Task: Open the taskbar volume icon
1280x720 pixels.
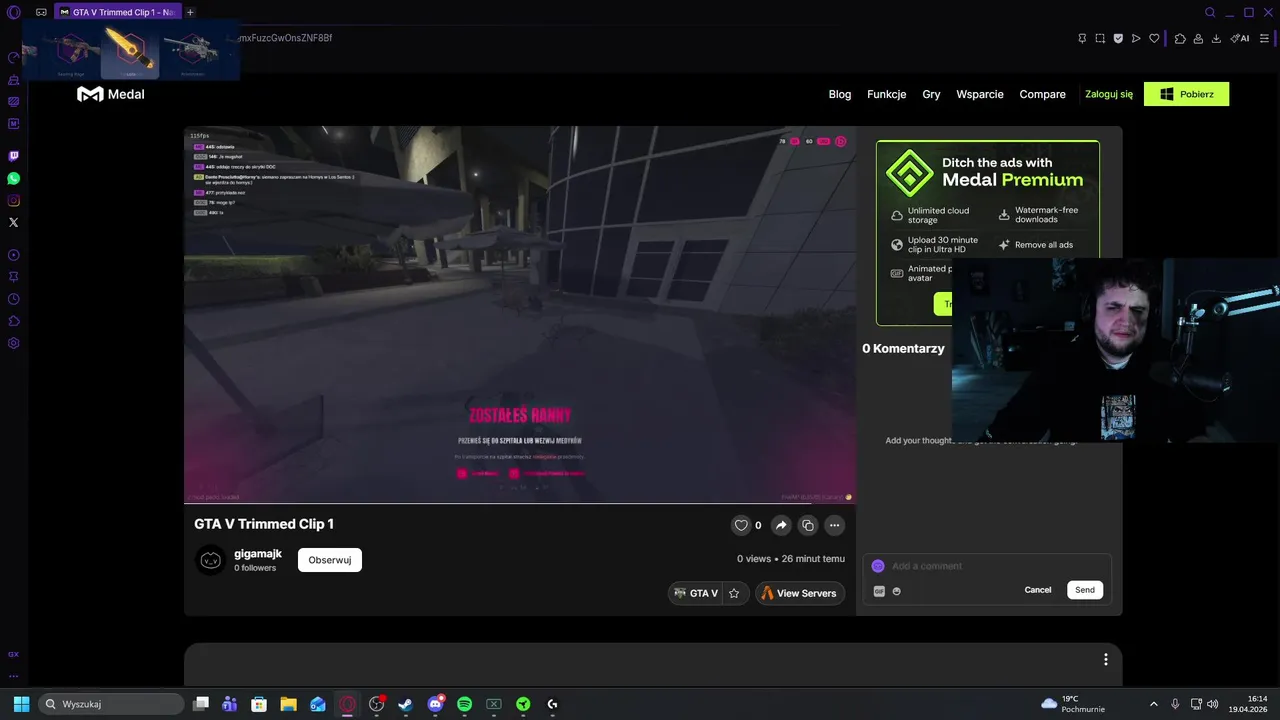Action: (x=1212, y=704)
